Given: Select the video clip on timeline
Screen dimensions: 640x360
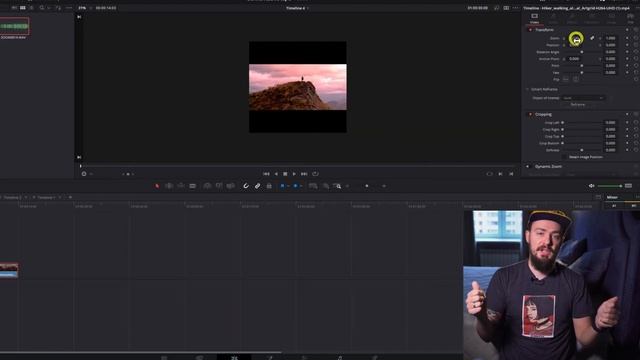Looking at the screenshot, I should tap(9, 271).
